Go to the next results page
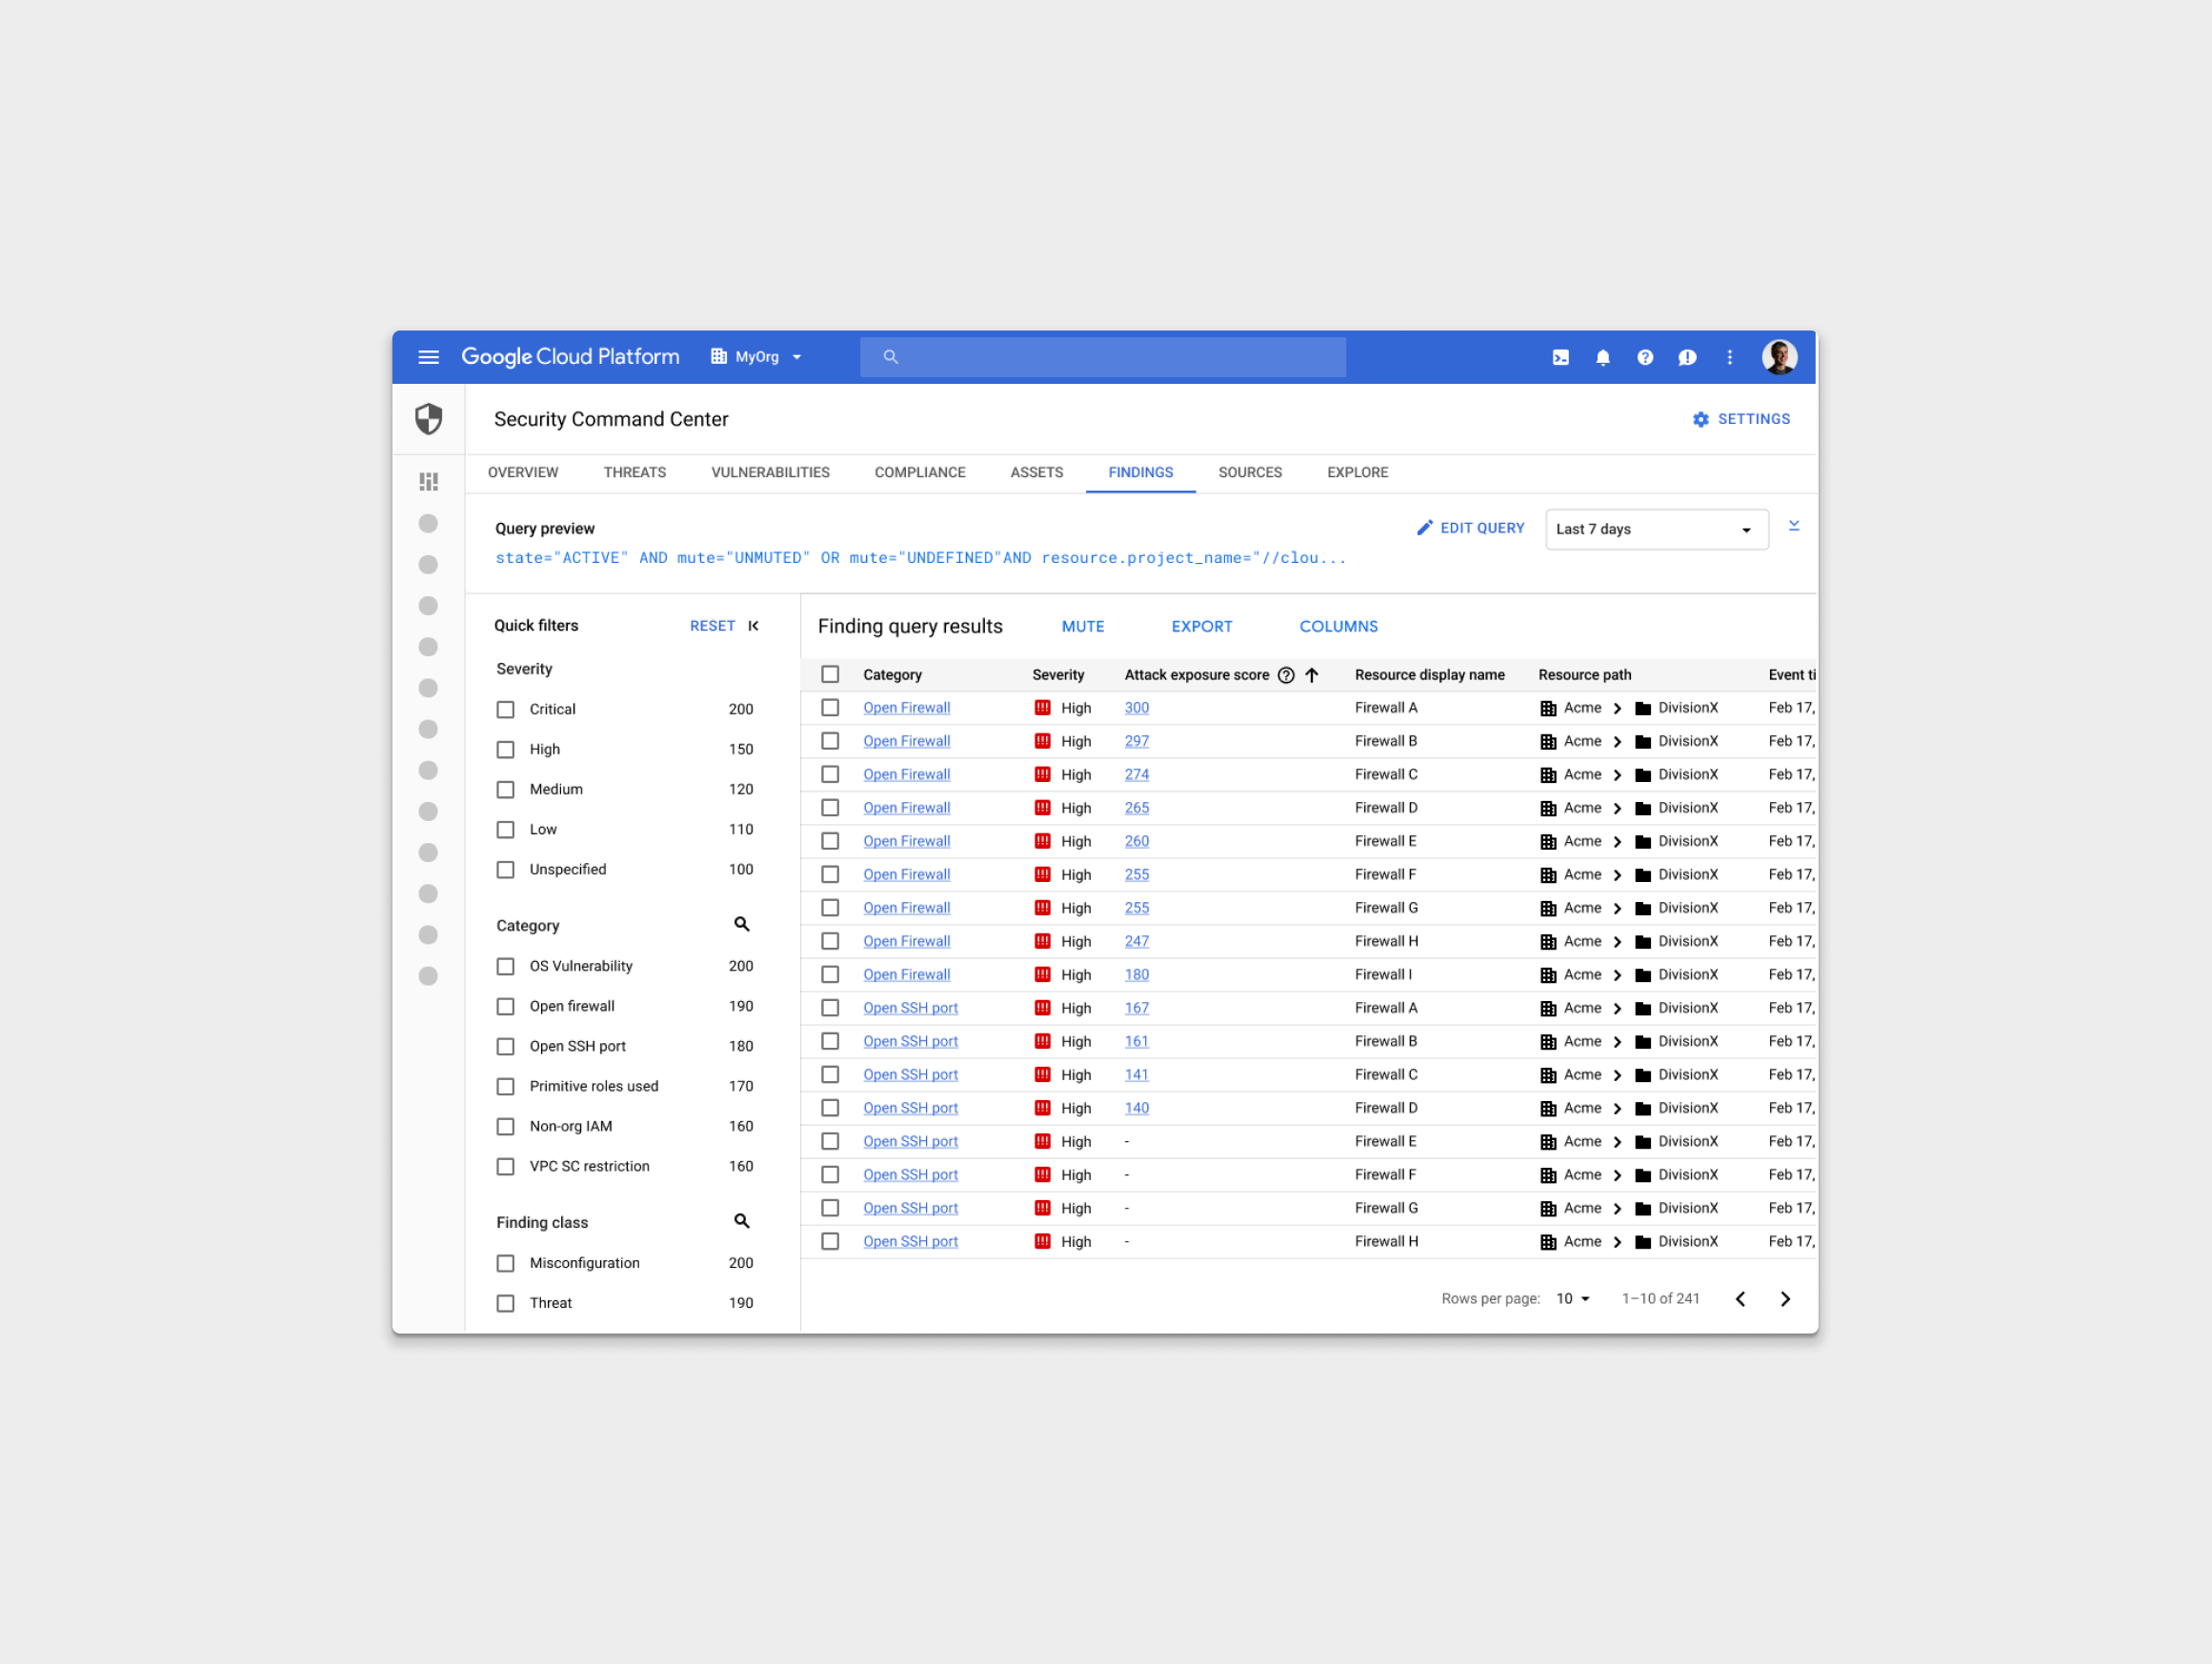 point(1785,1299)
